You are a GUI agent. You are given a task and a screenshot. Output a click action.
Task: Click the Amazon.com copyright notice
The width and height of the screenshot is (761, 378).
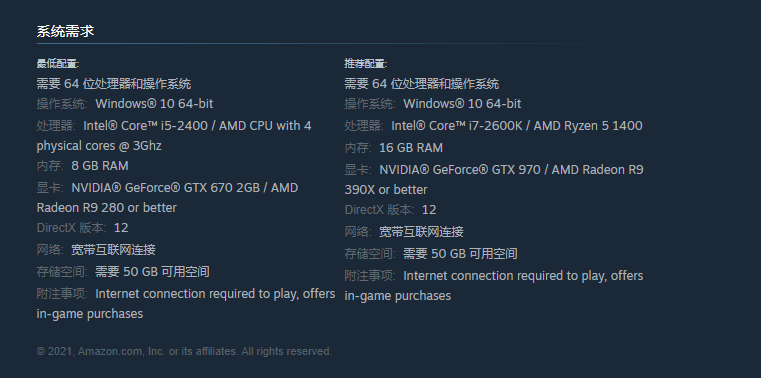pos(184,351)
